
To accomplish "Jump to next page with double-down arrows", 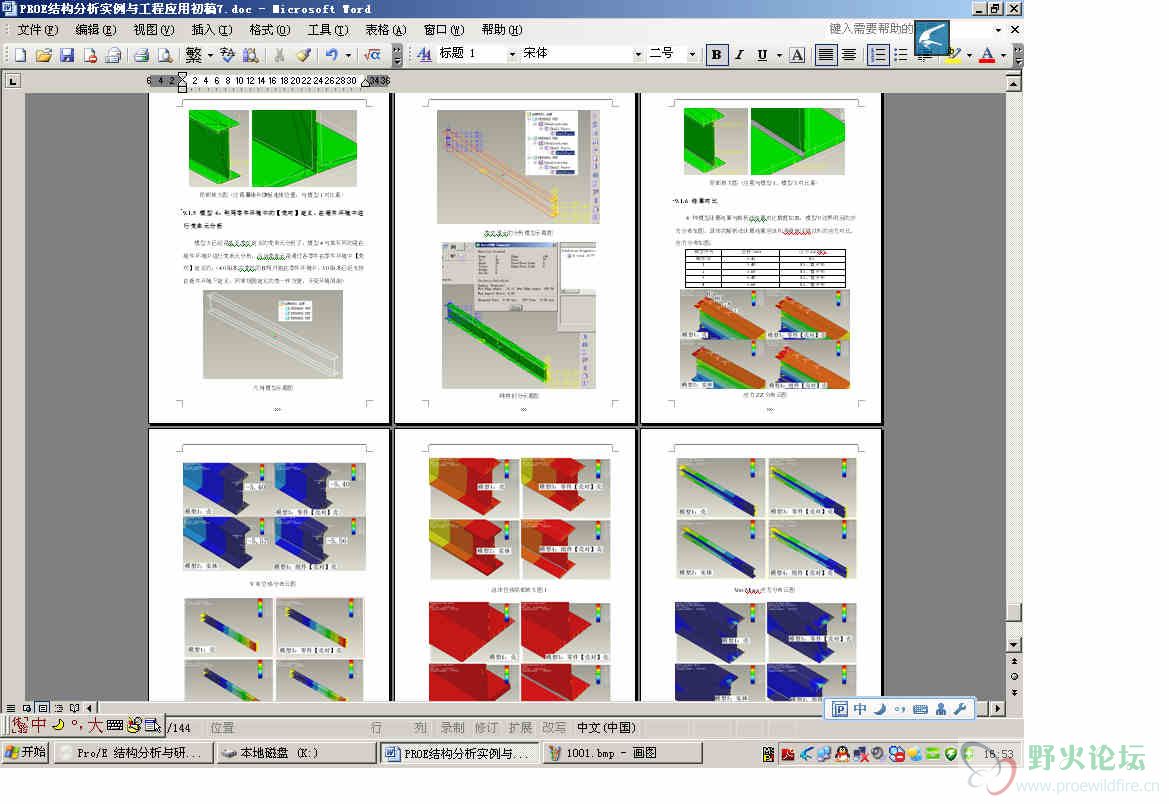I will [x=1014, y=692].
